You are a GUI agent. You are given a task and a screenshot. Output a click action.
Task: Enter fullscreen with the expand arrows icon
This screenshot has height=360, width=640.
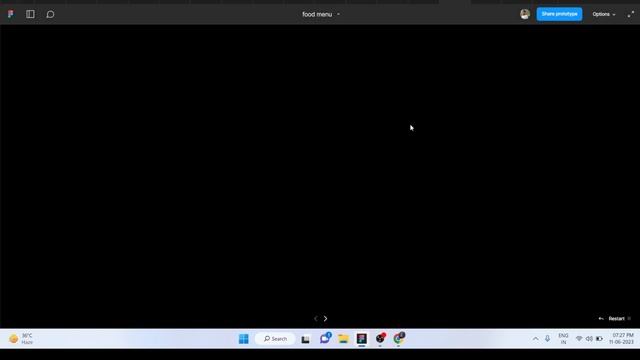(x=631, y=14)
